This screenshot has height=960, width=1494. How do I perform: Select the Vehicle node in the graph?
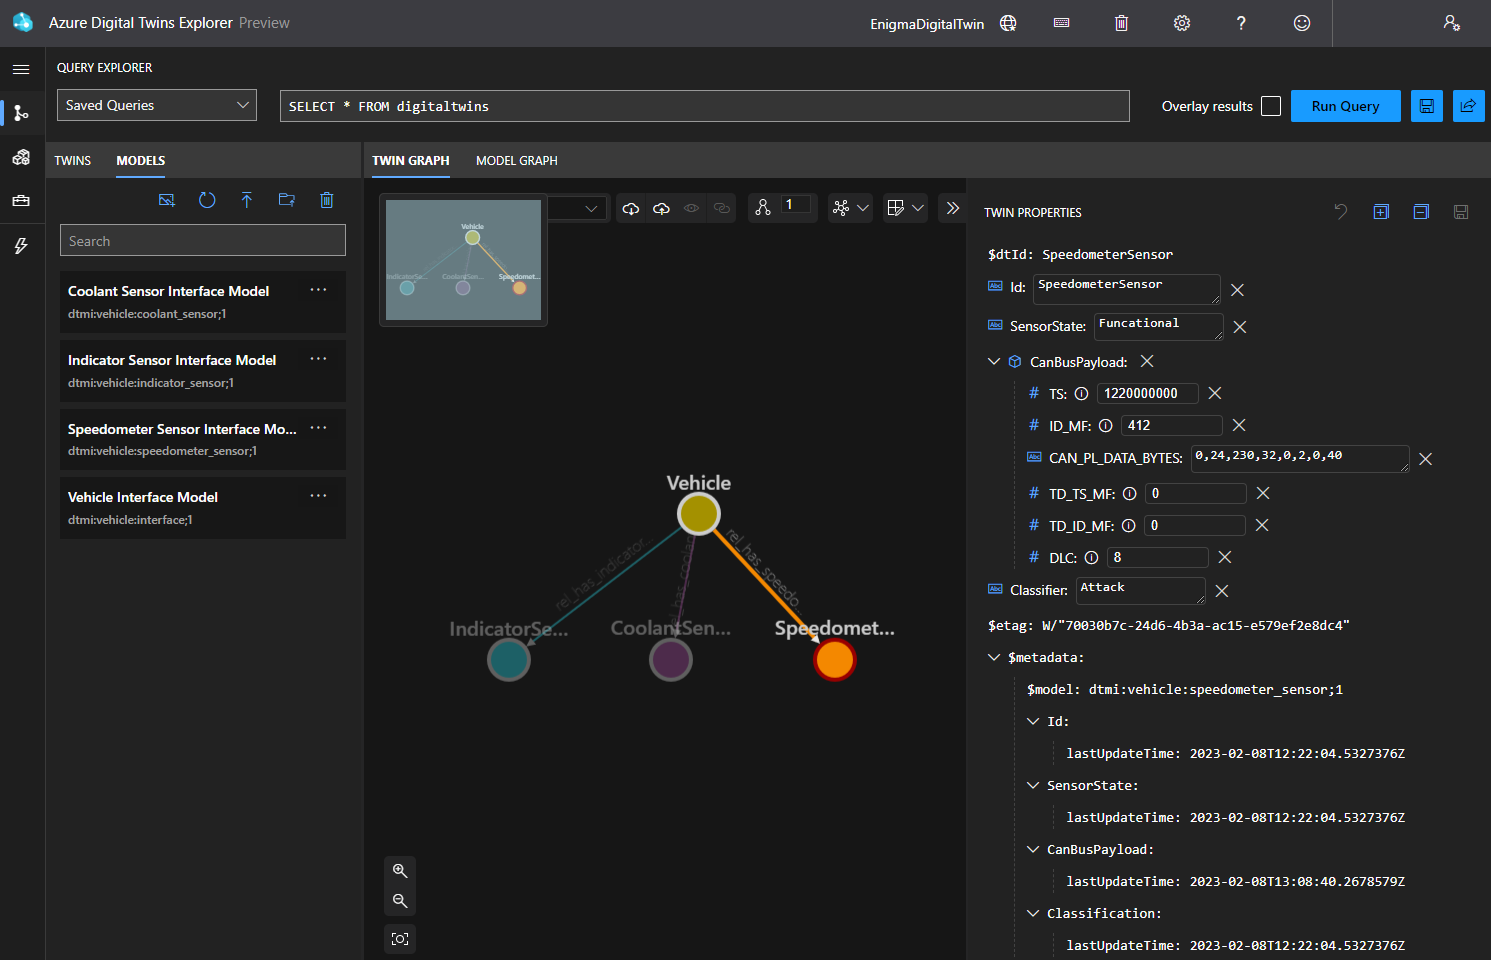coord(698,514)
